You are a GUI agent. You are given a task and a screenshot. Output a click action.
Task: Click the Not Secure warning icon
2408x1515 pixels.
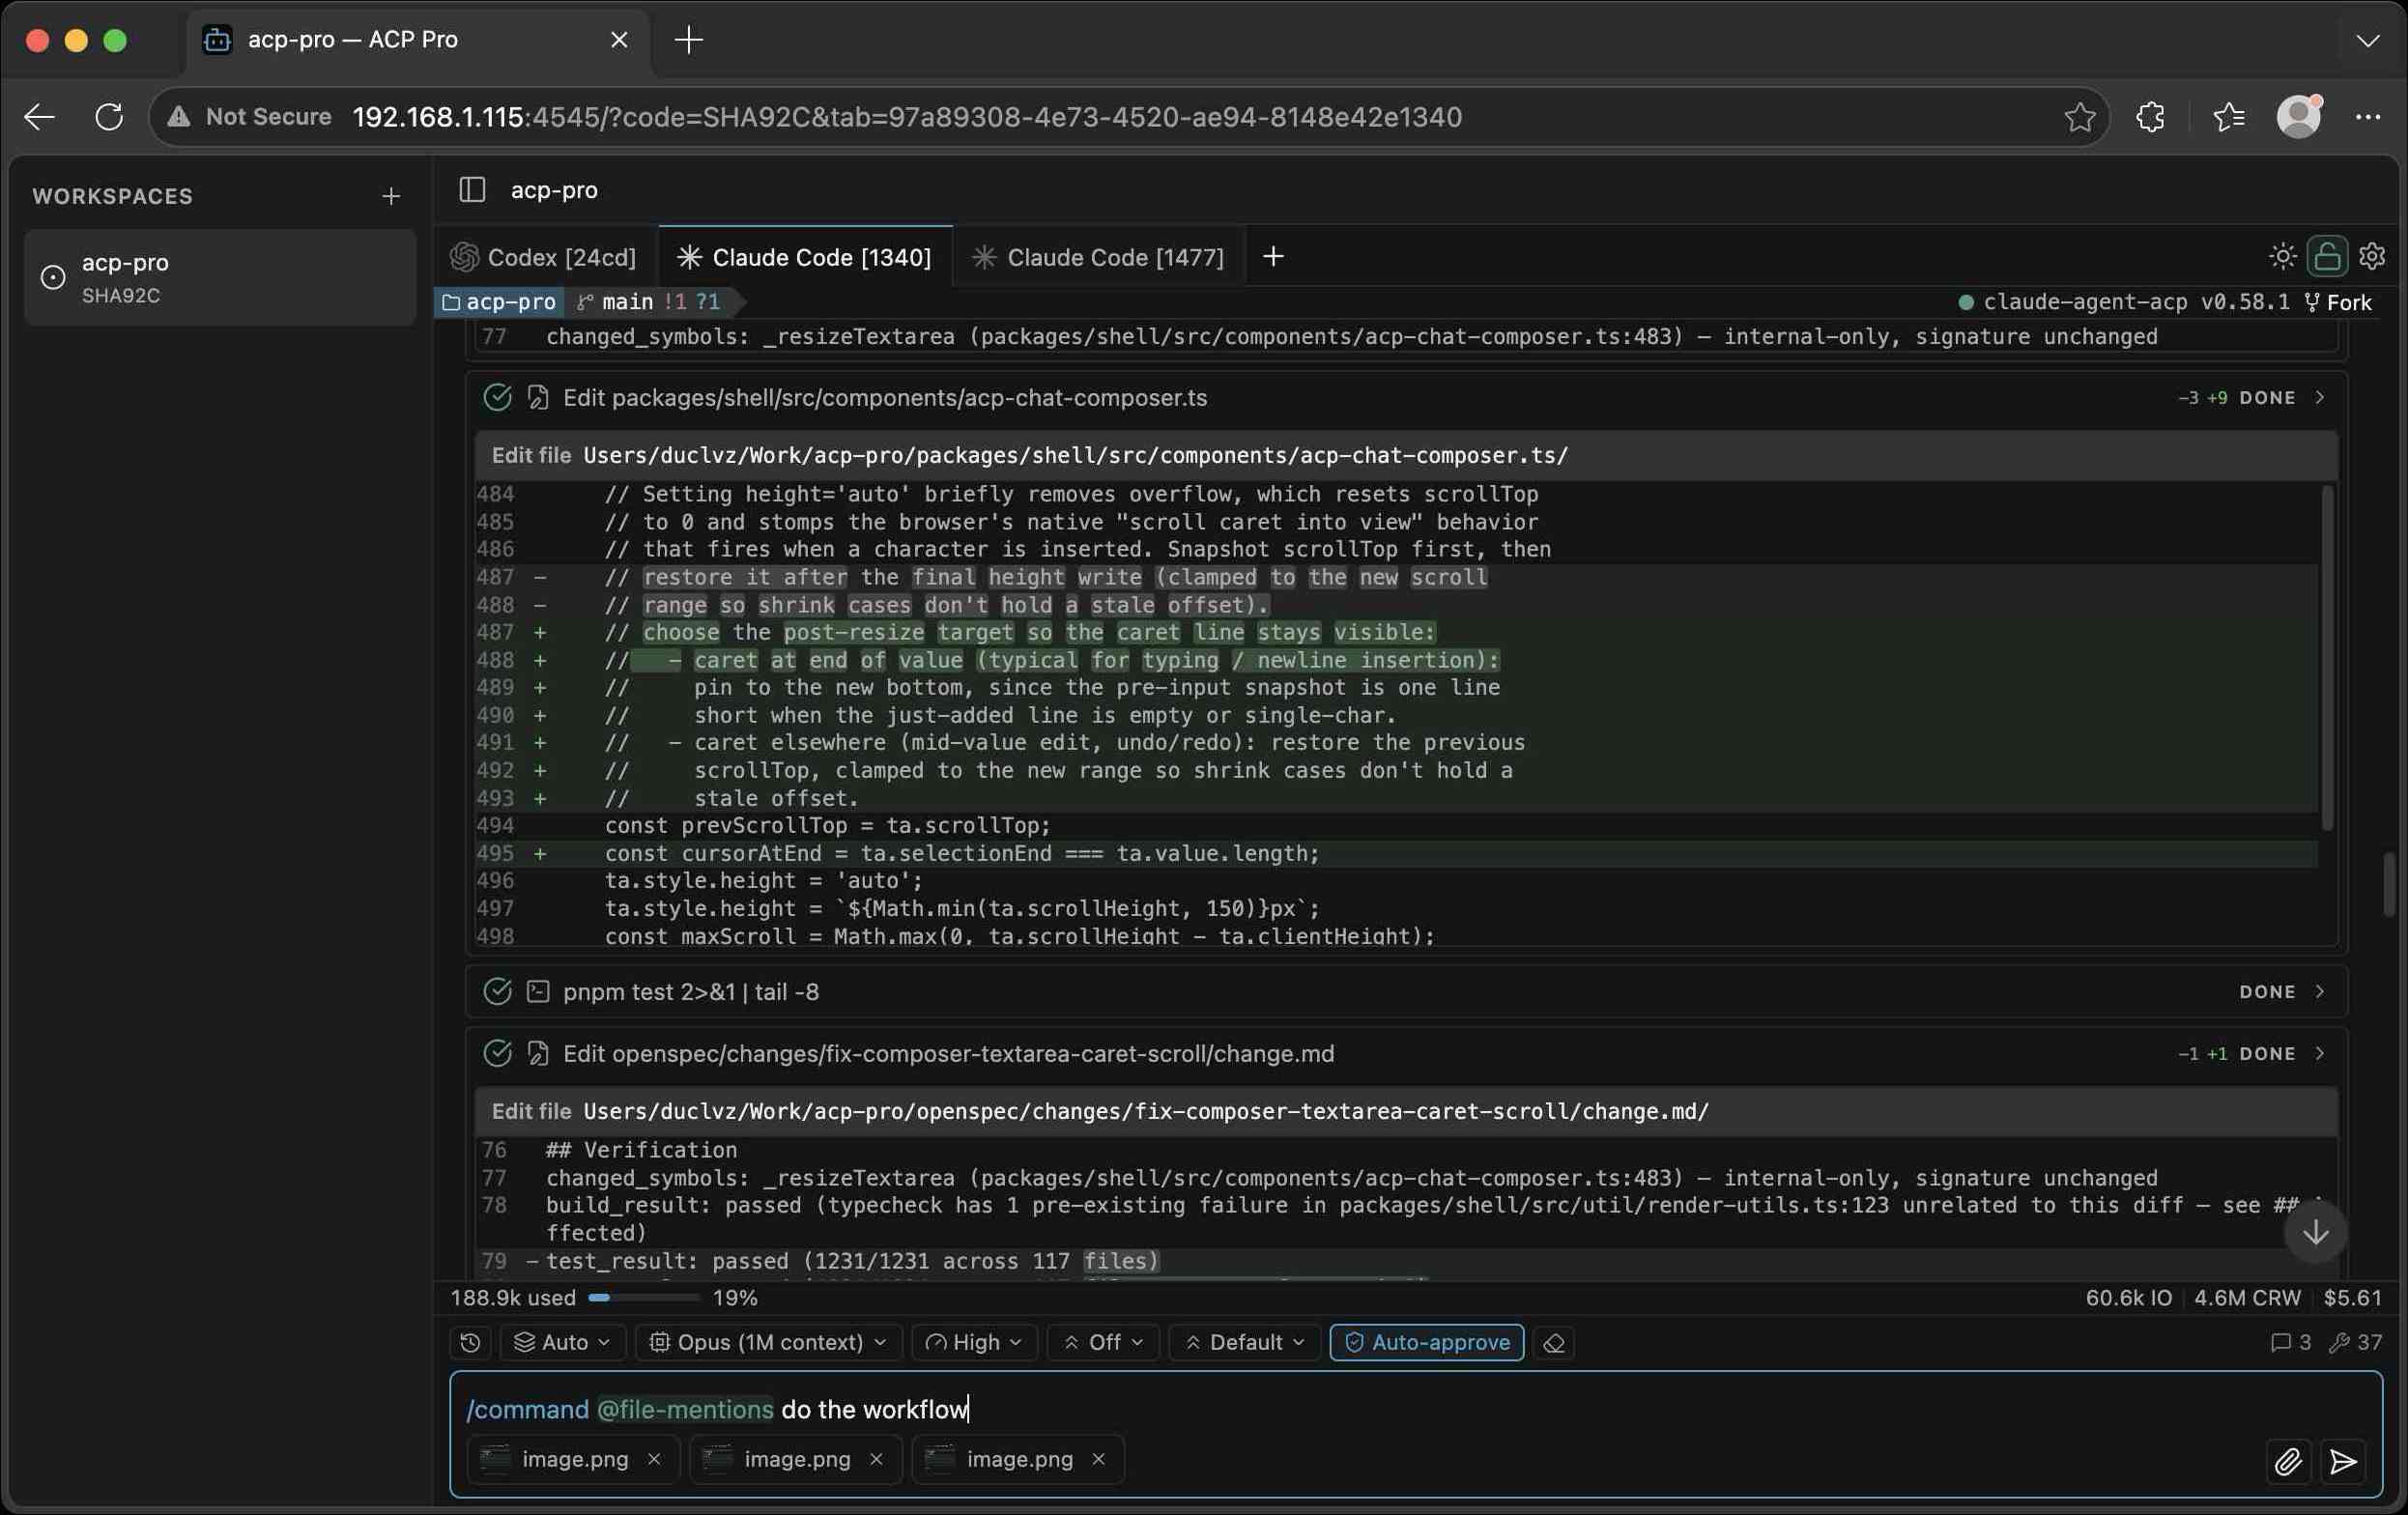pos(179,117)
